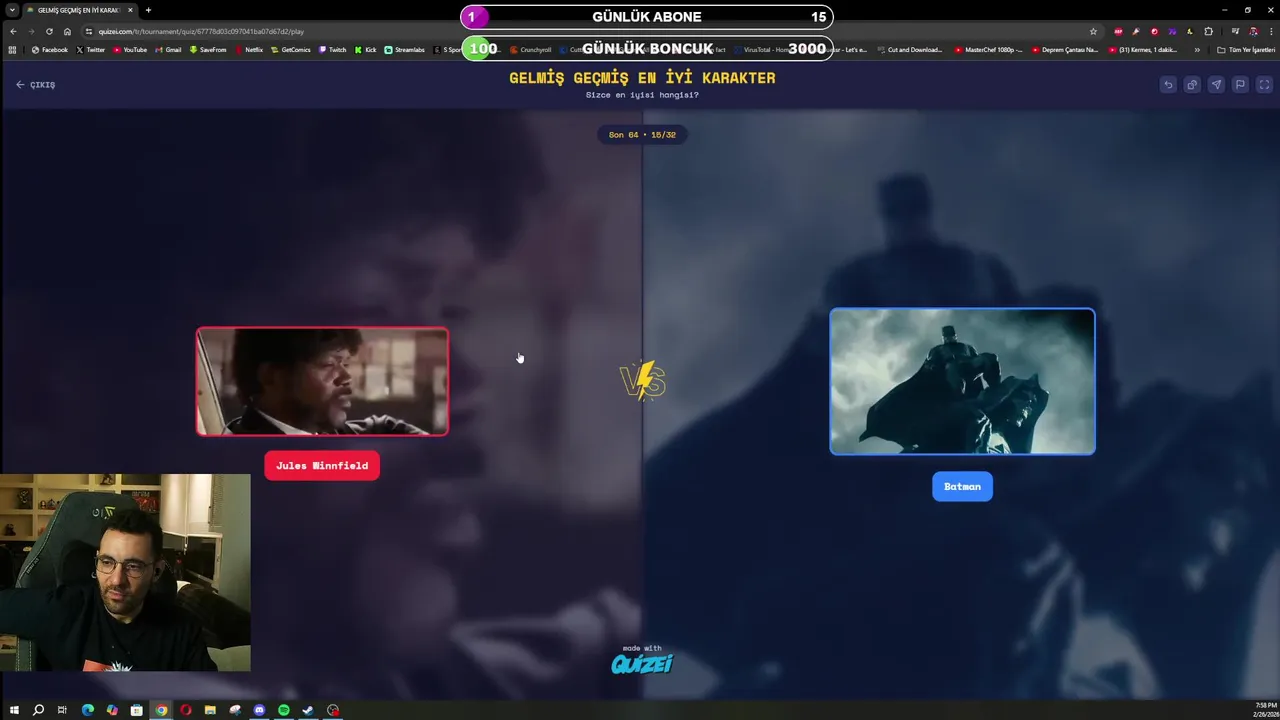Click the quizei.com address bar

click(x=590, y=31)
